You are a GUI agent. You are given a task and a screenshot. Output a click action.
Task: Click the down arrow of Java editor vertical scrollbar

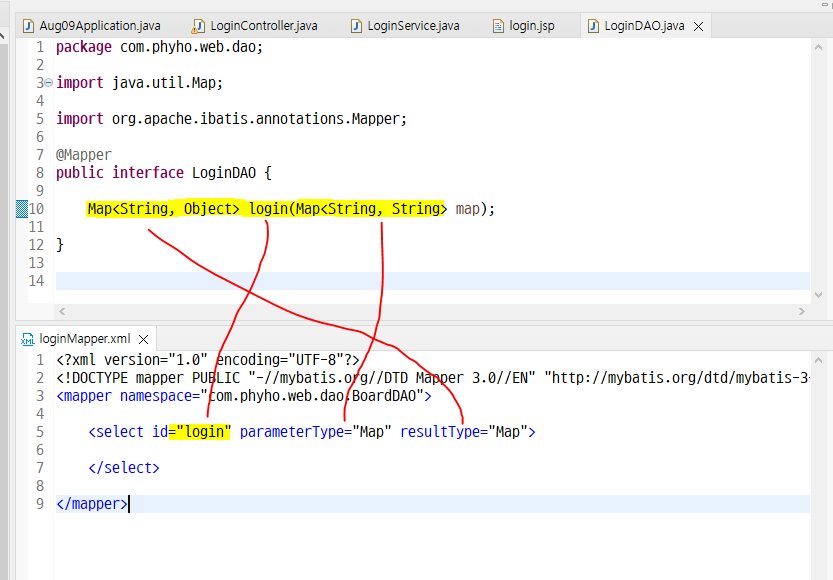coord(818,295)
